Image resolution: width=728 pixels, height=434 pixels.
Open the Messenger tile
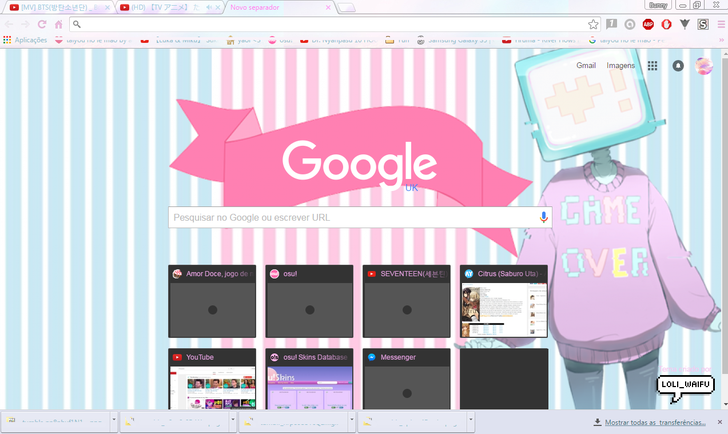pyautogui.click(x=406, y=379)
